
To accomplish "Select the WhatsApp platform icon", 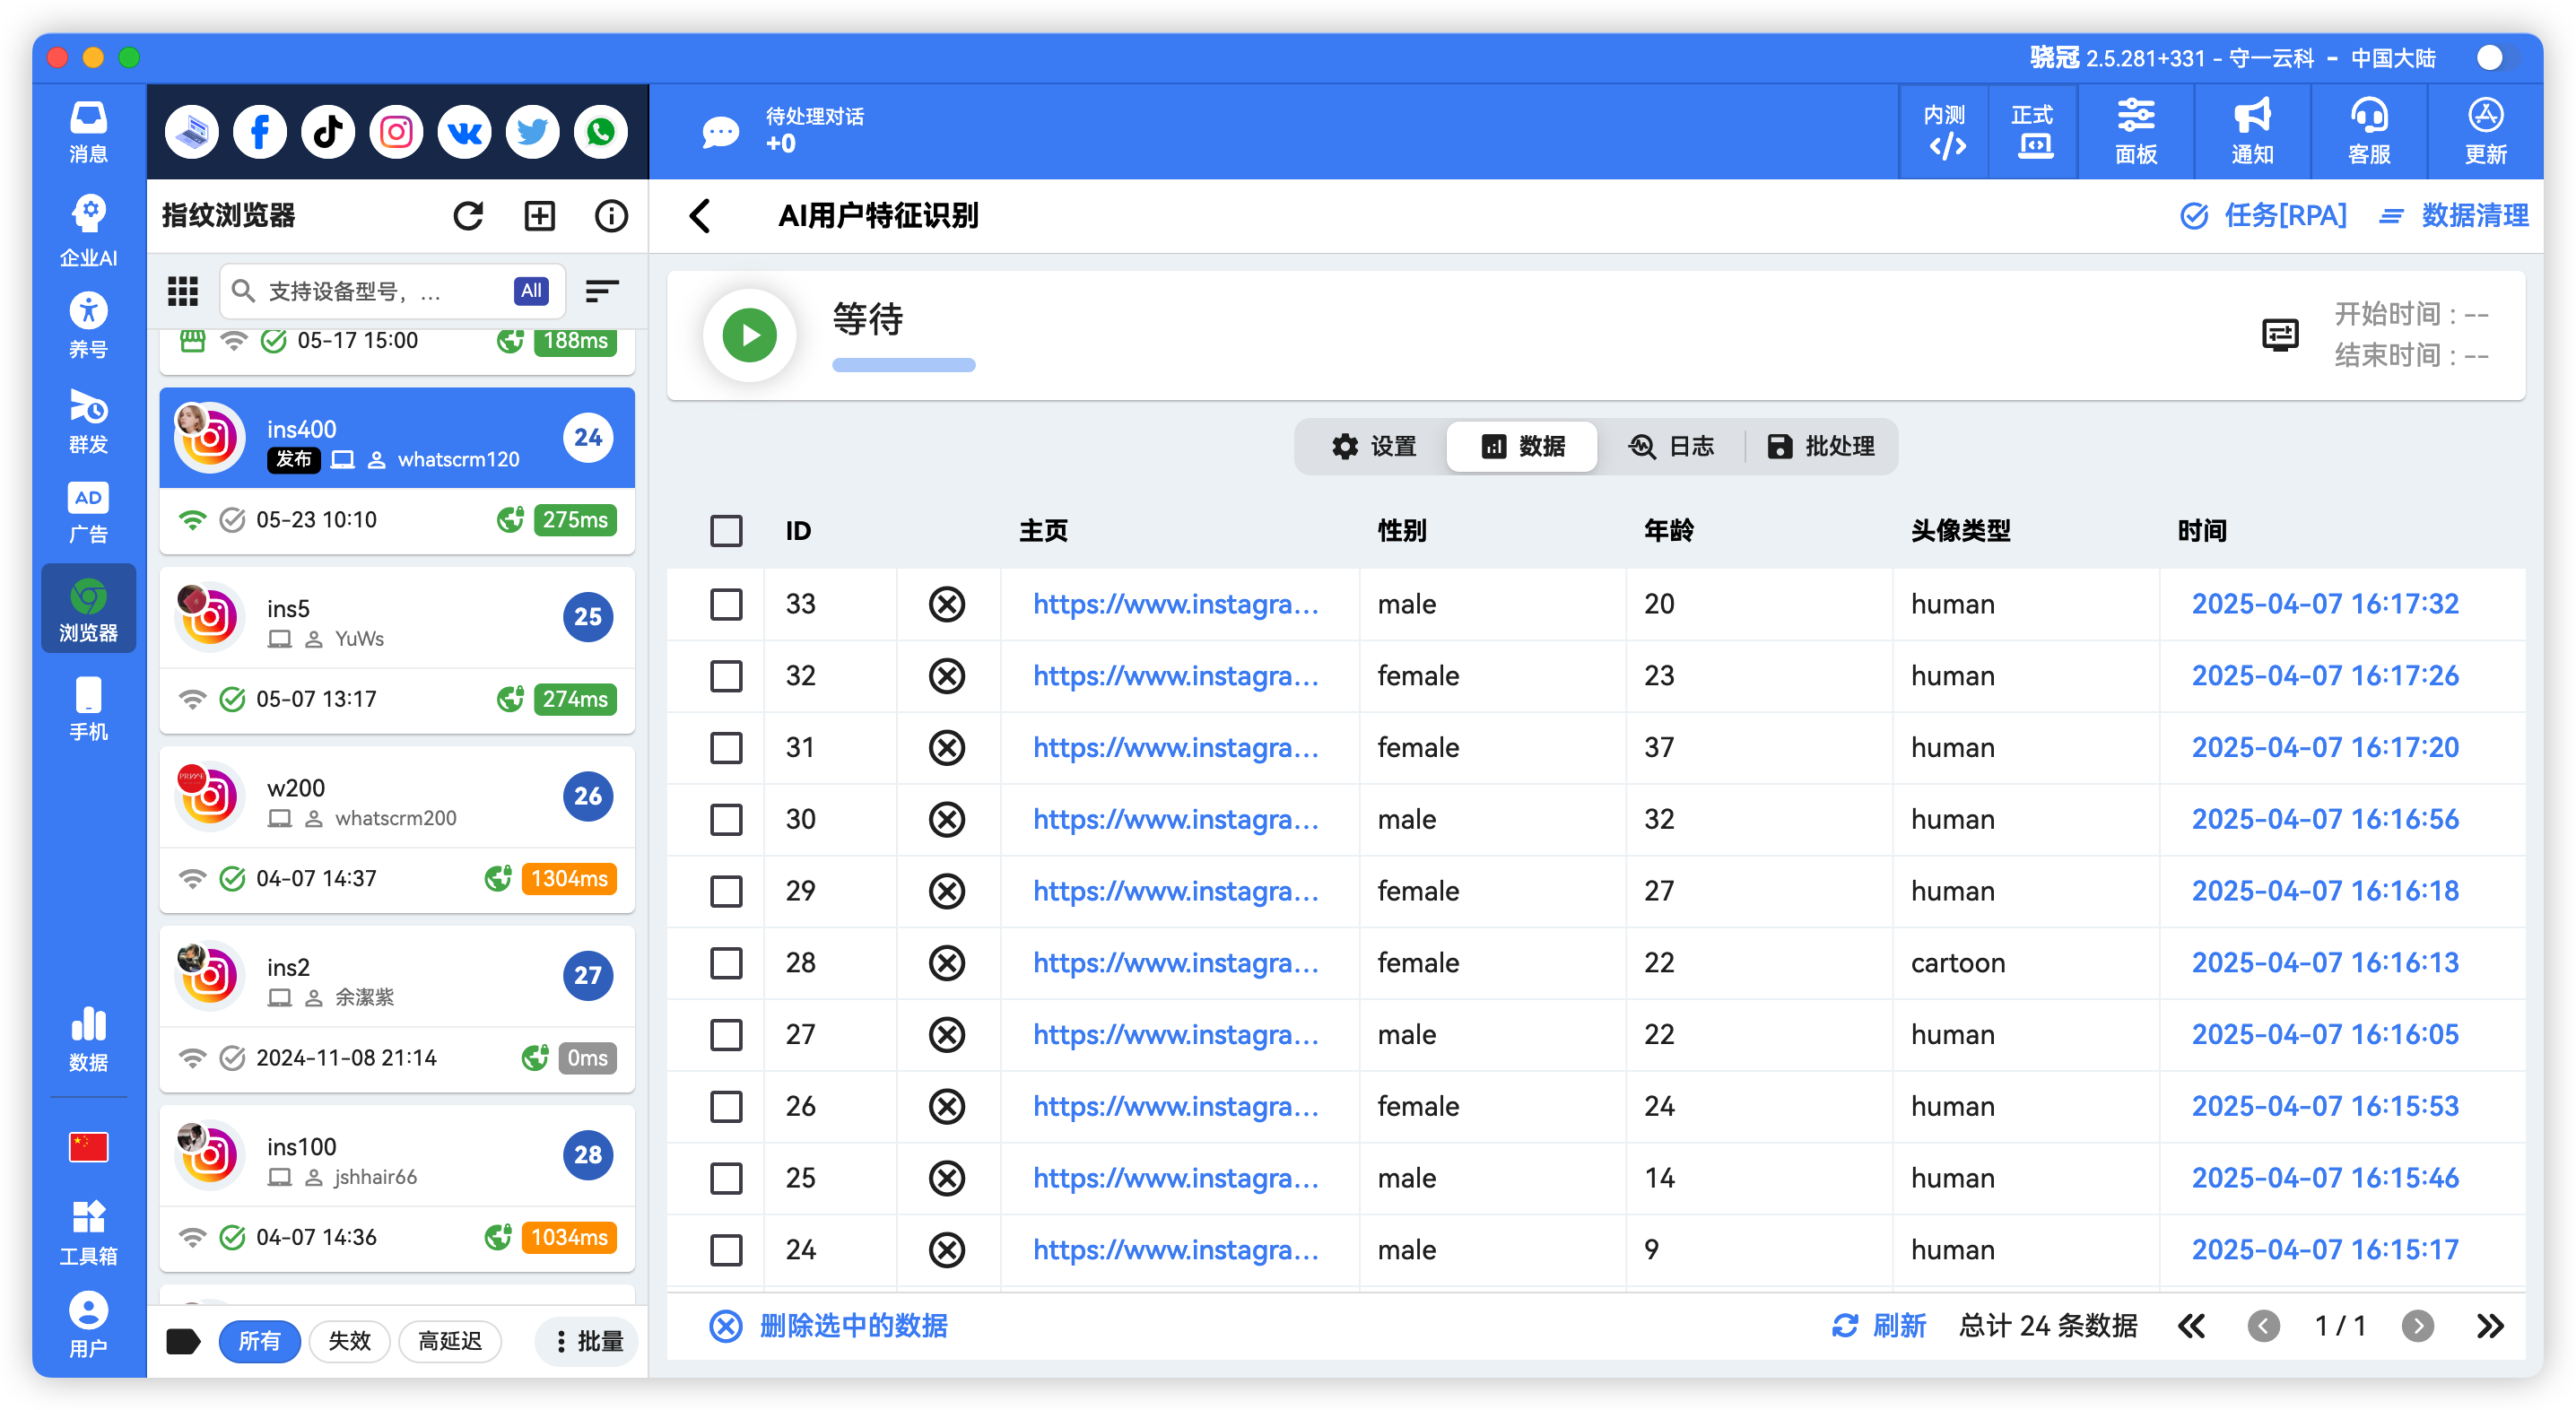I will pos(600,131).
